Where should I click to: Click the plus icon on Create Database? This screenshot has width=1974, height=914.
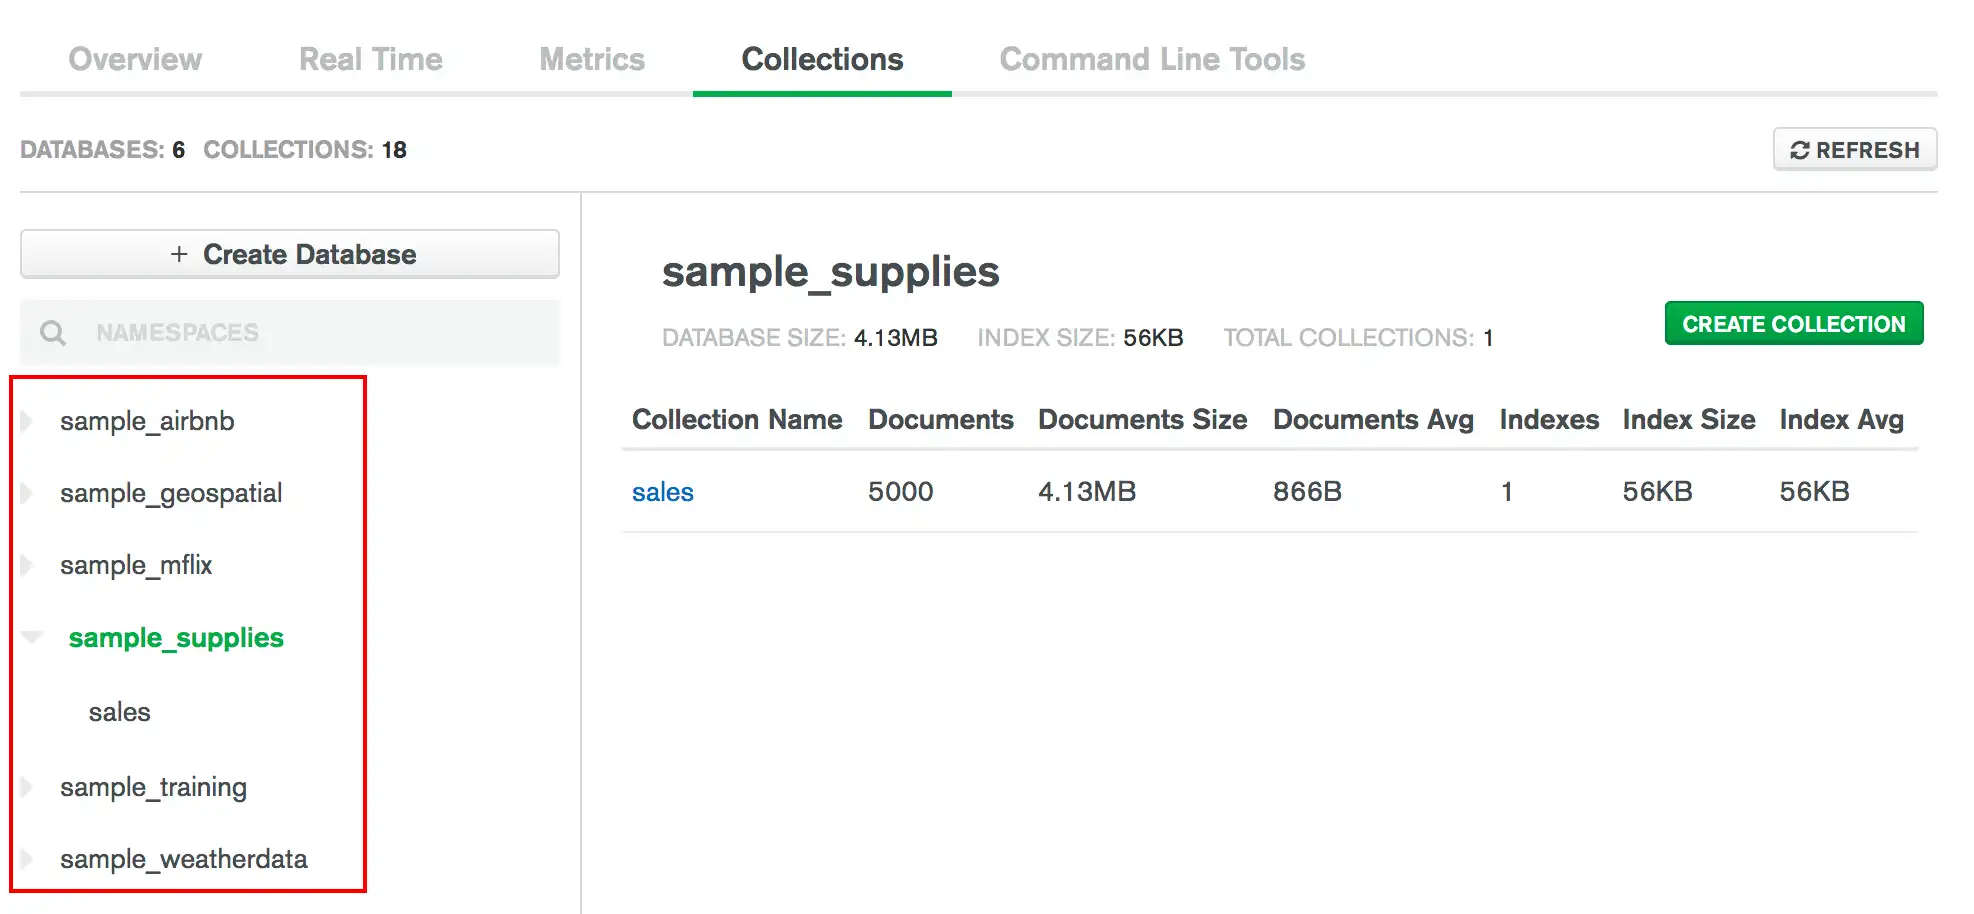[180, 254]
